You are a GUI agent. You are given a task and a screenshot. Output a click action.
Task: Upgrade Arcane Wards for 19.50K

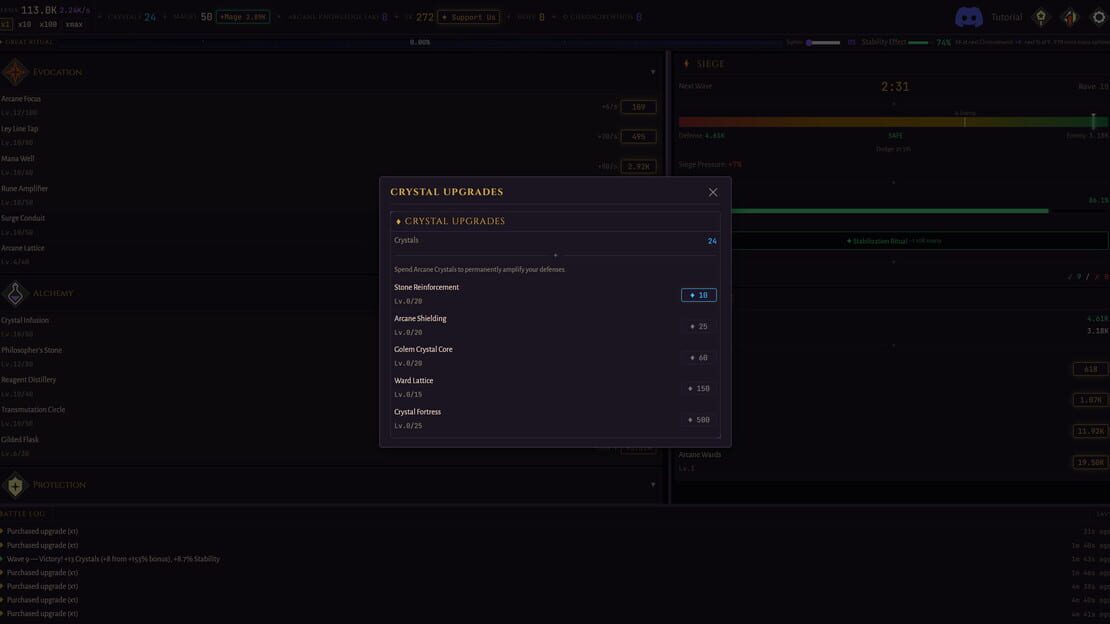click(1090, 463)
